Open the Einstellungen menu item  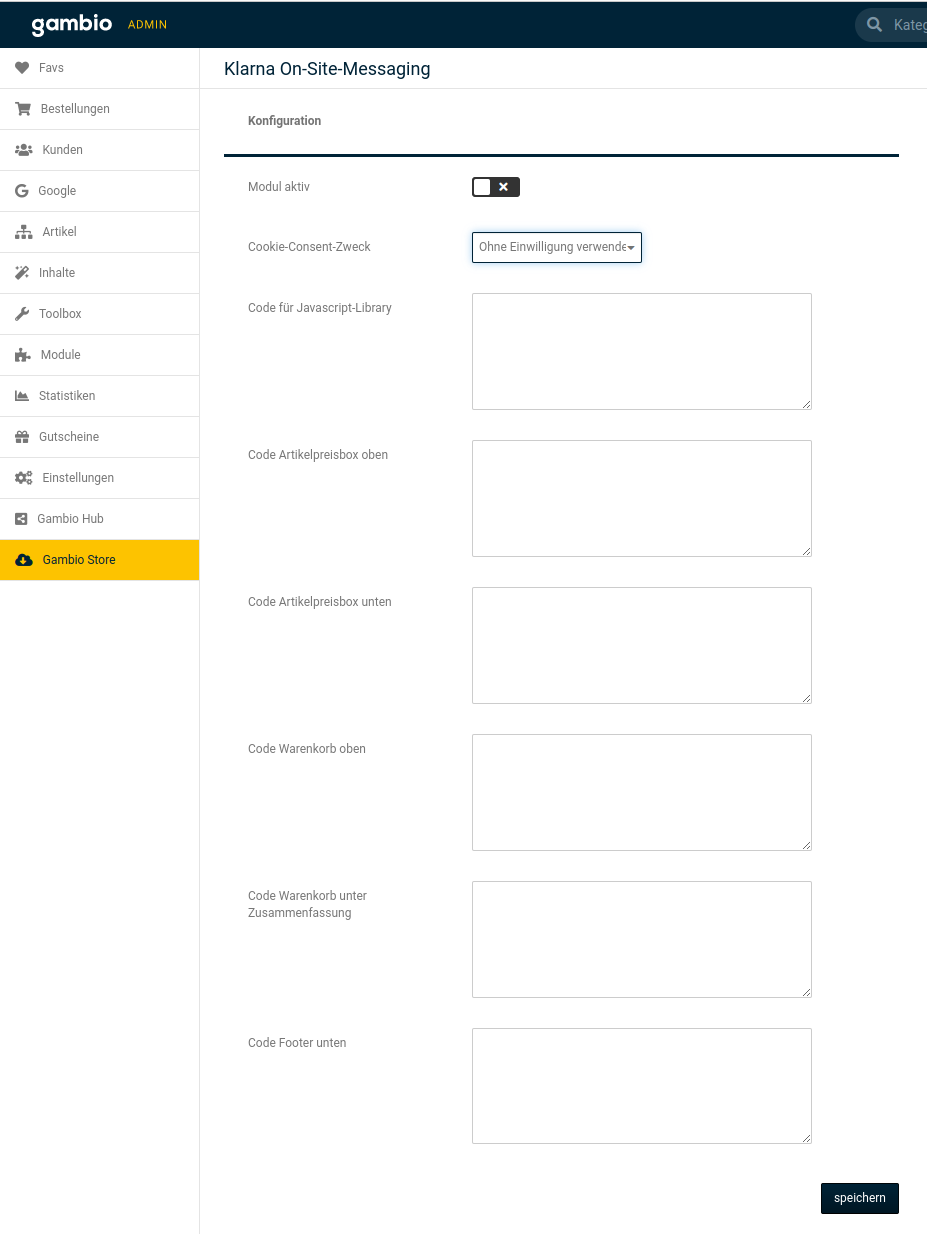(x=77, y=478)
